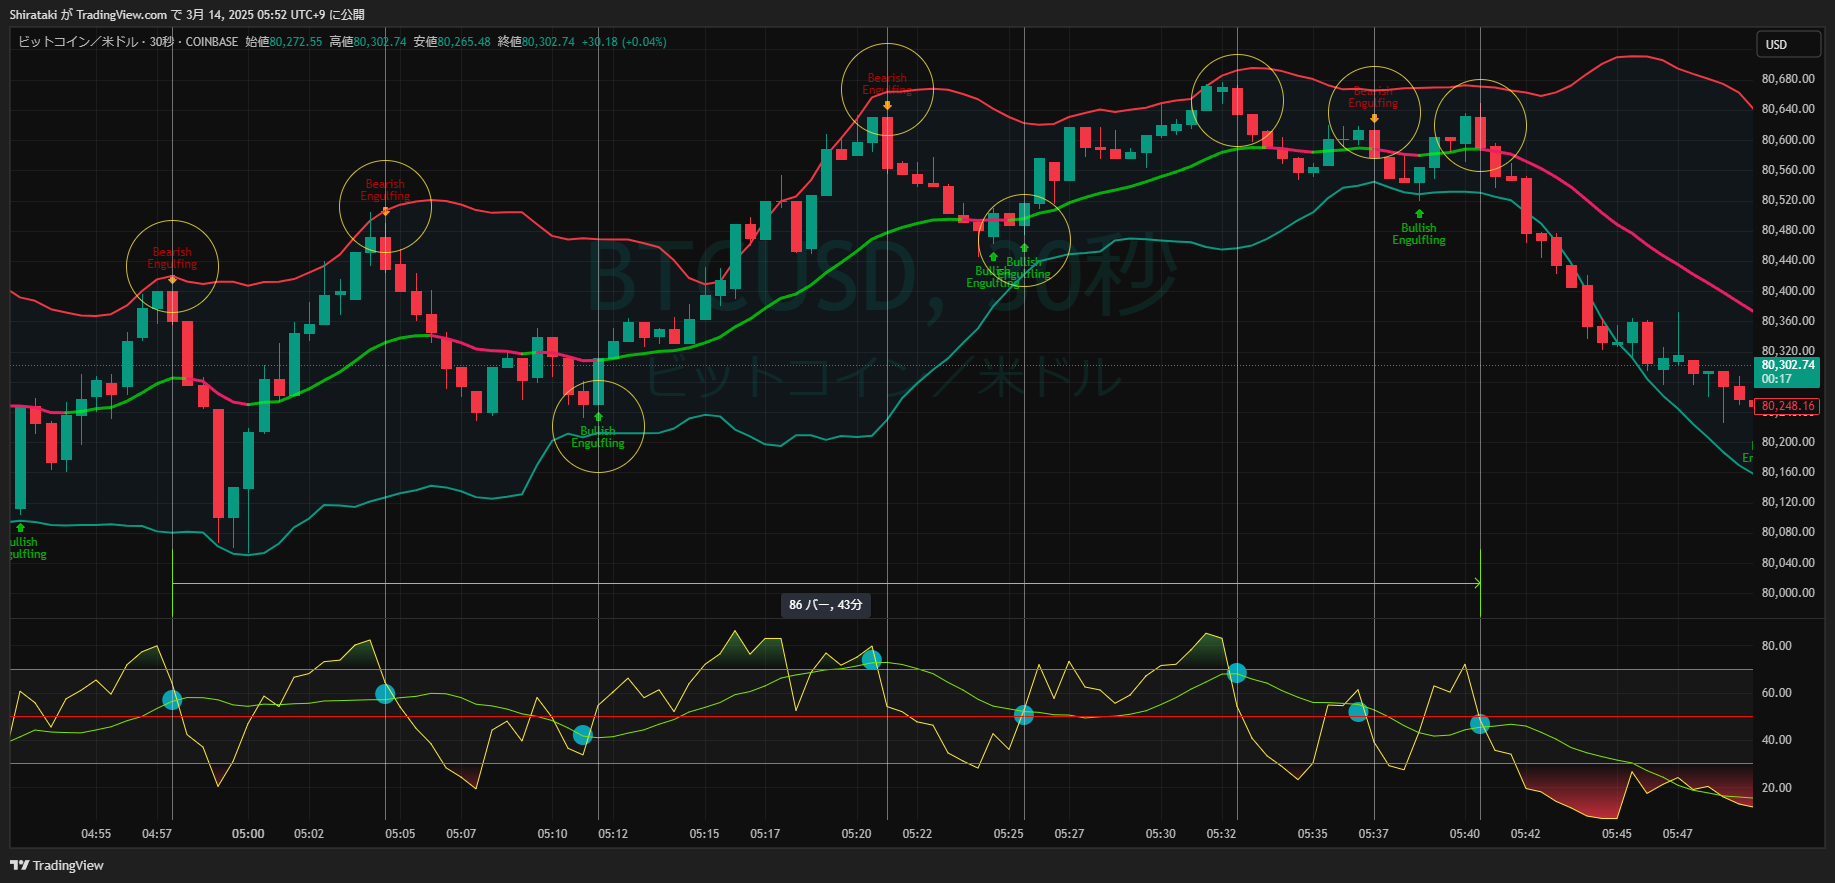Click the 04:55 time axis label
The image size is (1835, 883).
96,834
